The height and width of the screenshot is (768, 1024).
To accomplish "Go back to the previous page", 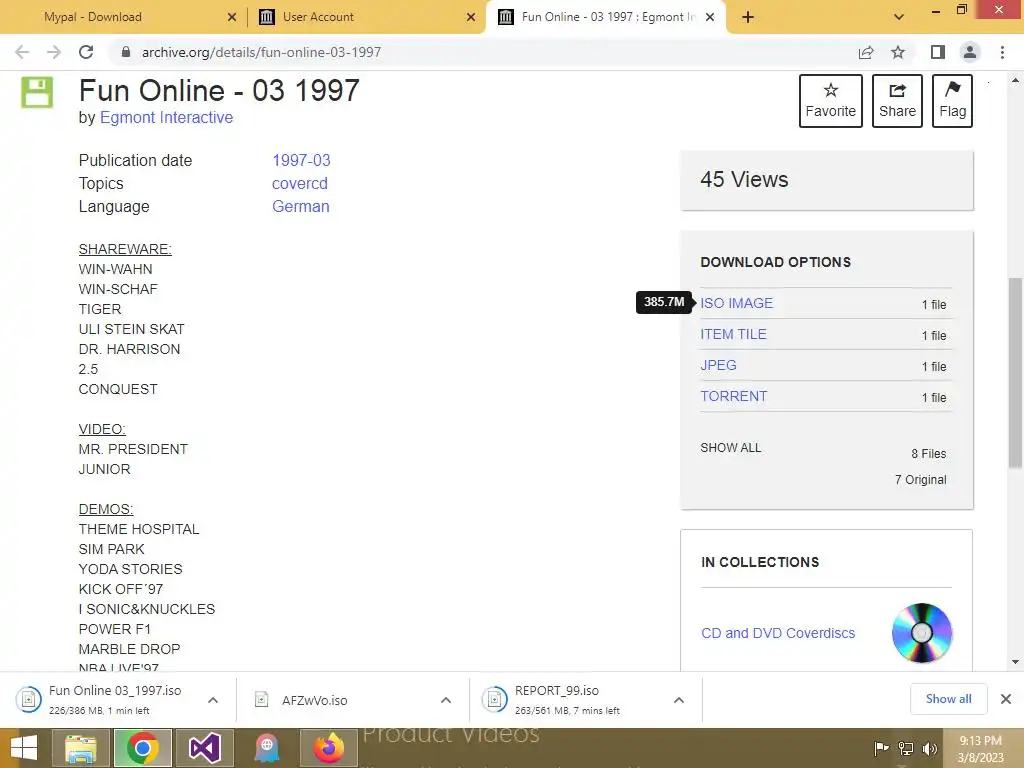I will coord(22,52).
